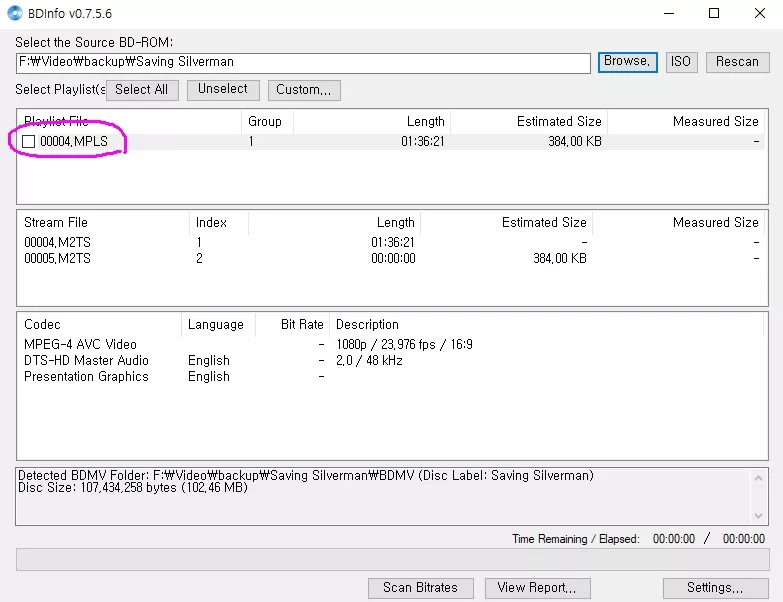The width and height of the screenshot is (783, 602).
Task: Open the Settings dialog
Action: pos(715,588)
